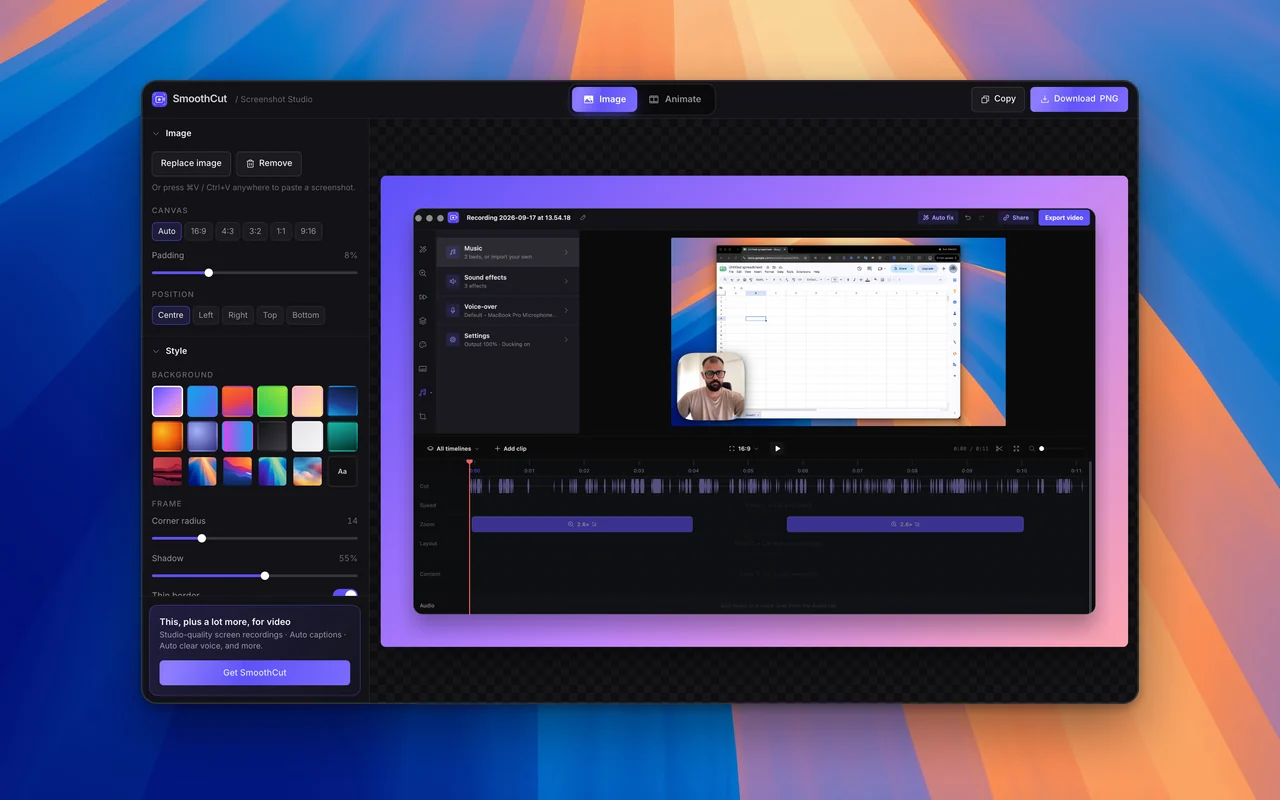The image size is (1280, 800).
Task: Click Add clip in the preview timeline
Action: coord(511,449)
